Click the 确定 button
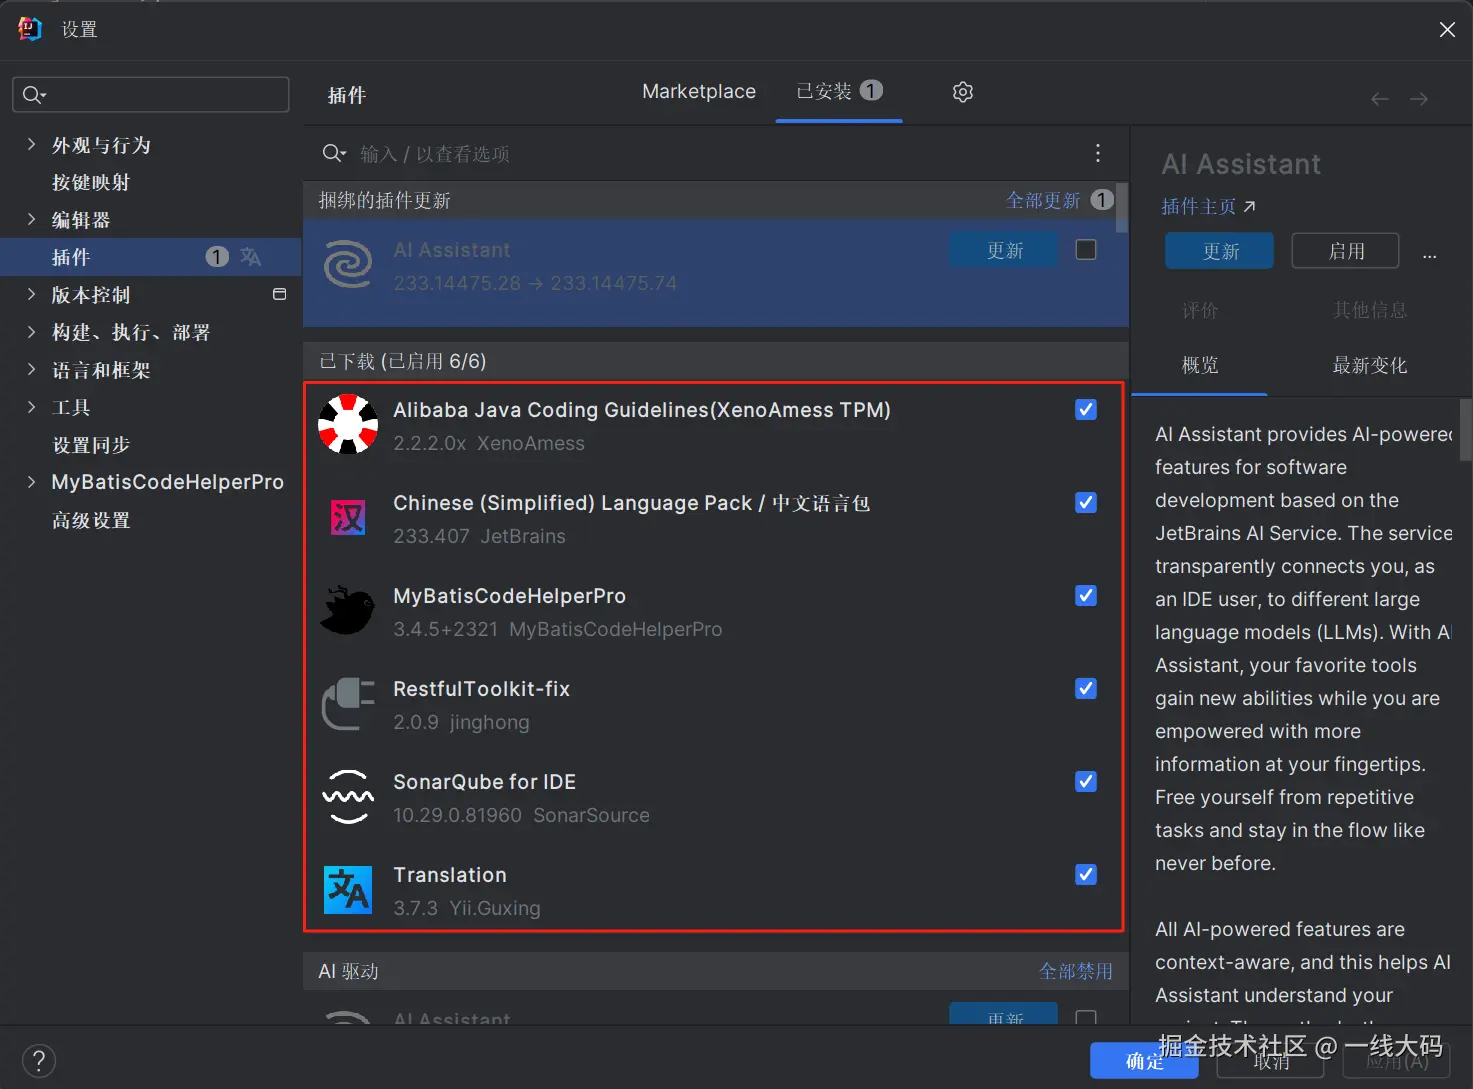This screenshot has height=1089, width=1473. click(x=1144, y=1061)
